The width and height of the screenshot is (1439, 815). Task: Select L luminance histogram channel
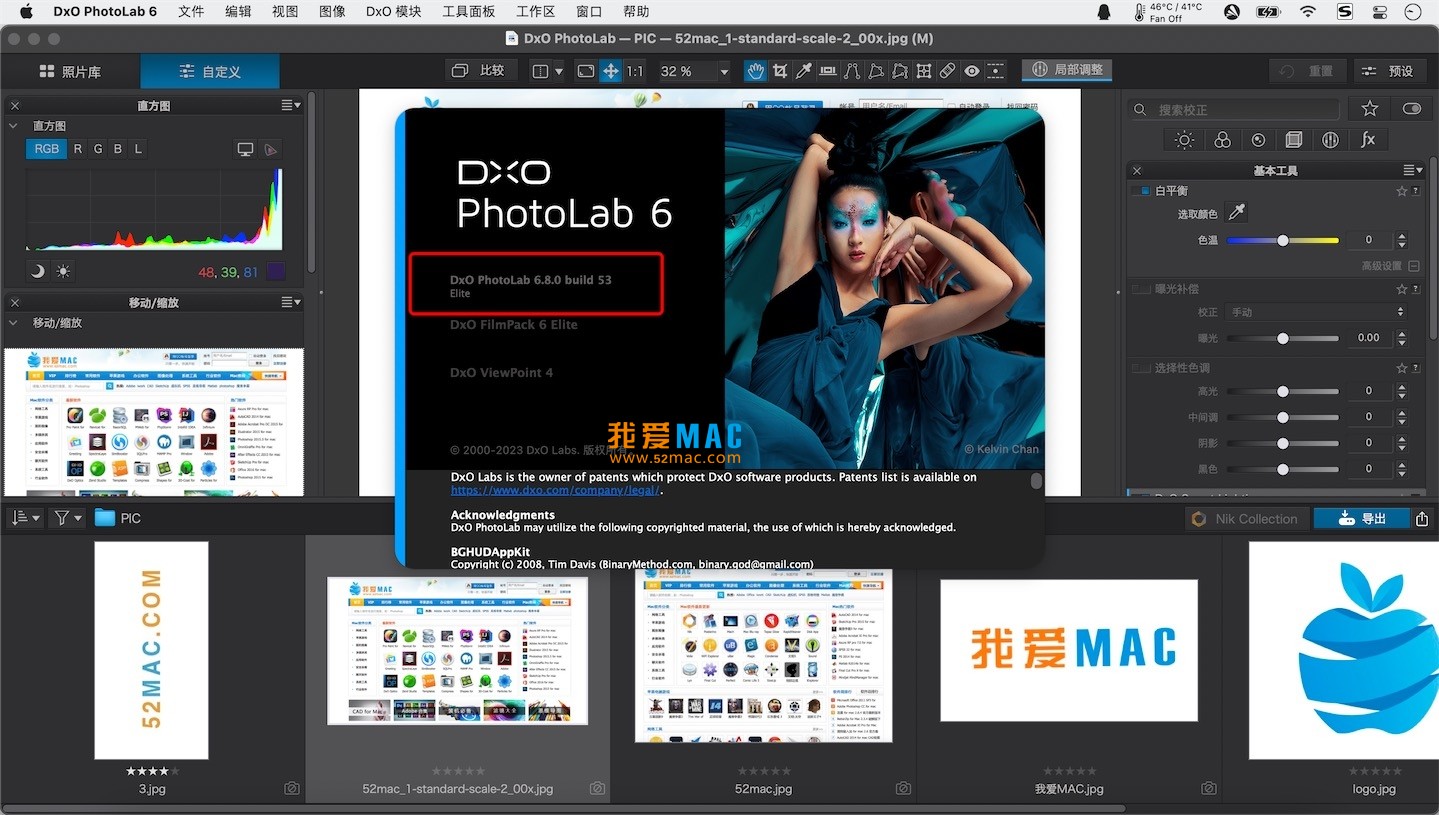tap(138, 149)
